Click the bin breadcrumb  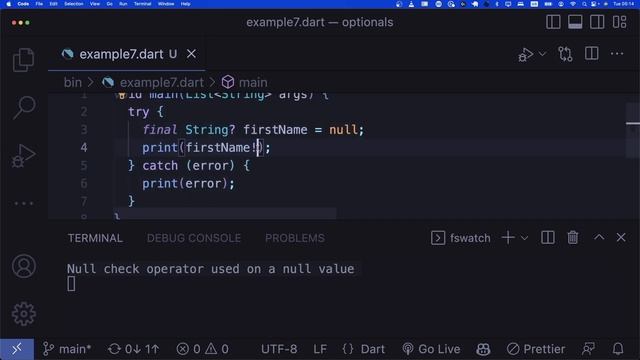[x=73, y=82]
